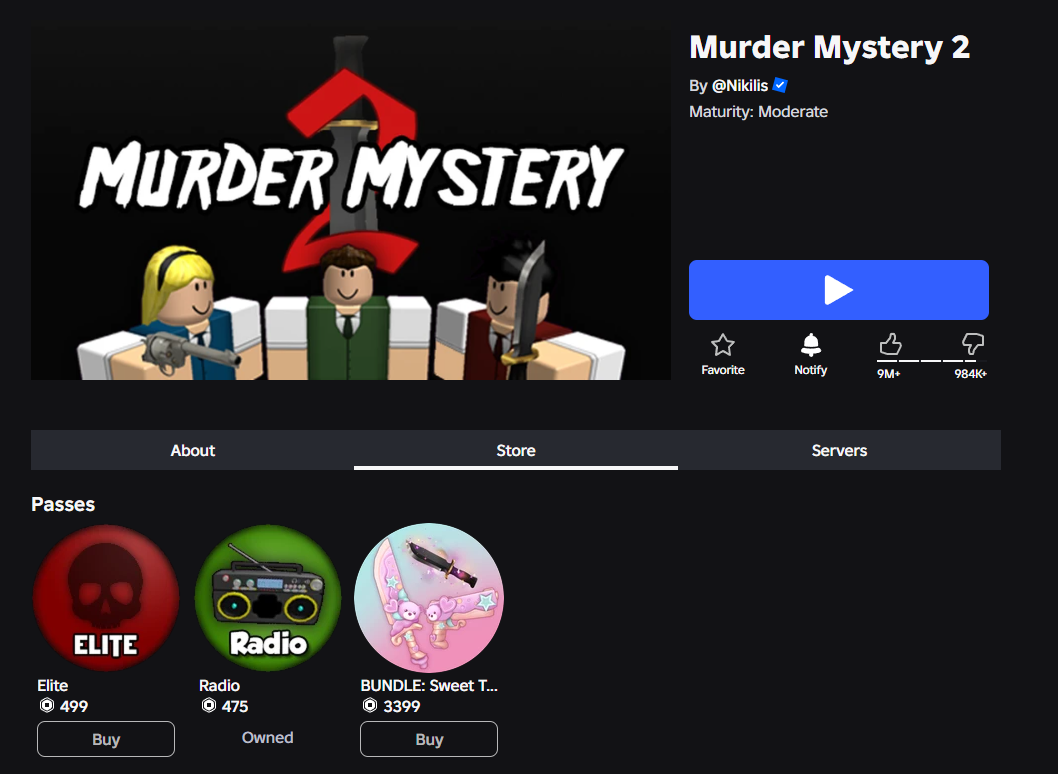Click the '9M+' likes count
The height and width of the screenshot is (774, 1058).
click(889, 373)
